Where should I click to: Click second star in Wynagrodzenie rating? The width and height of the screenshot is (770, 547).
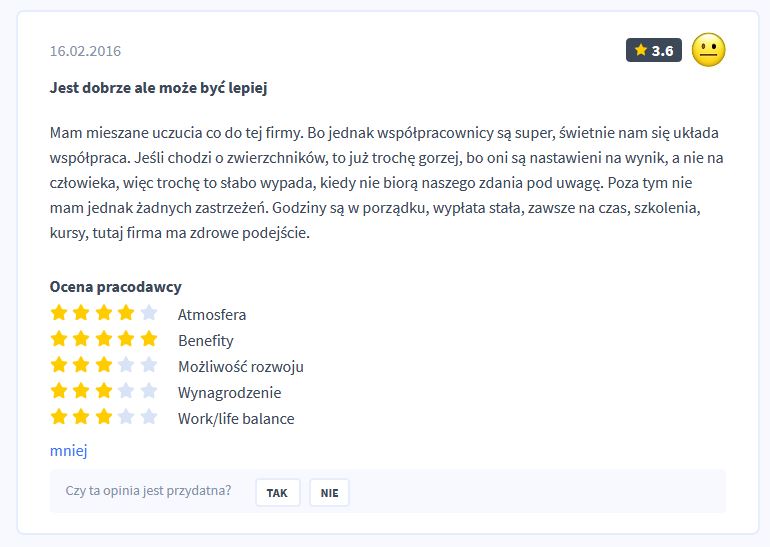pos(81,391)
